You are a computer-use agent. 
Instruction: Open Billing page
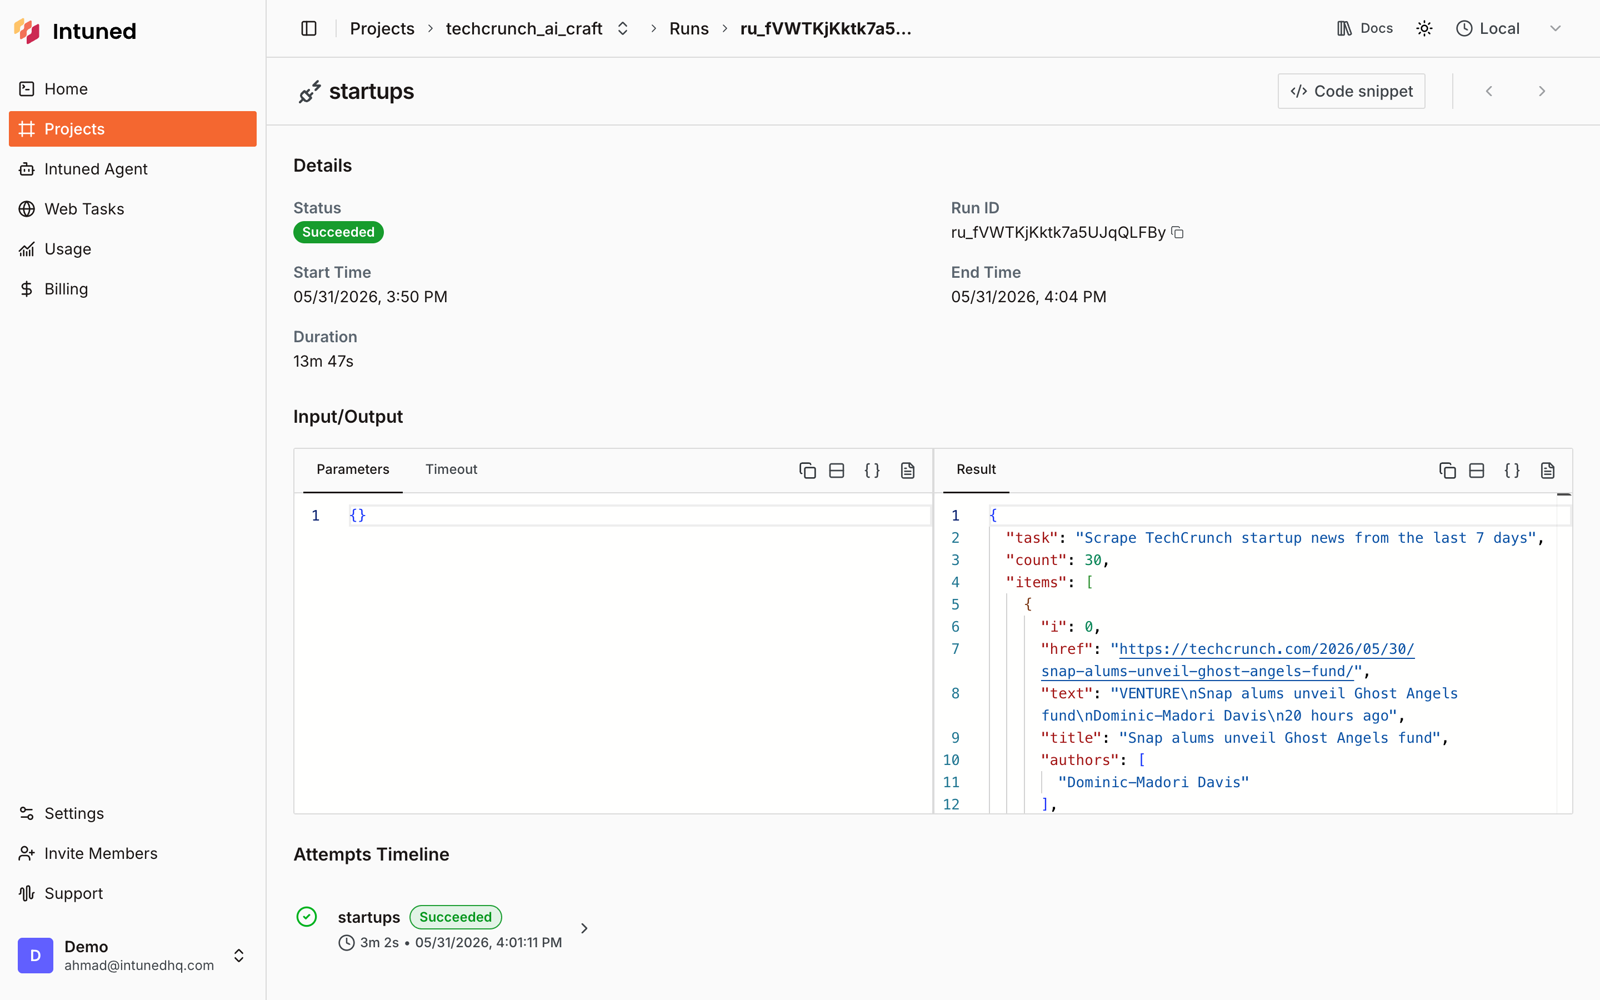click(133, 289)
